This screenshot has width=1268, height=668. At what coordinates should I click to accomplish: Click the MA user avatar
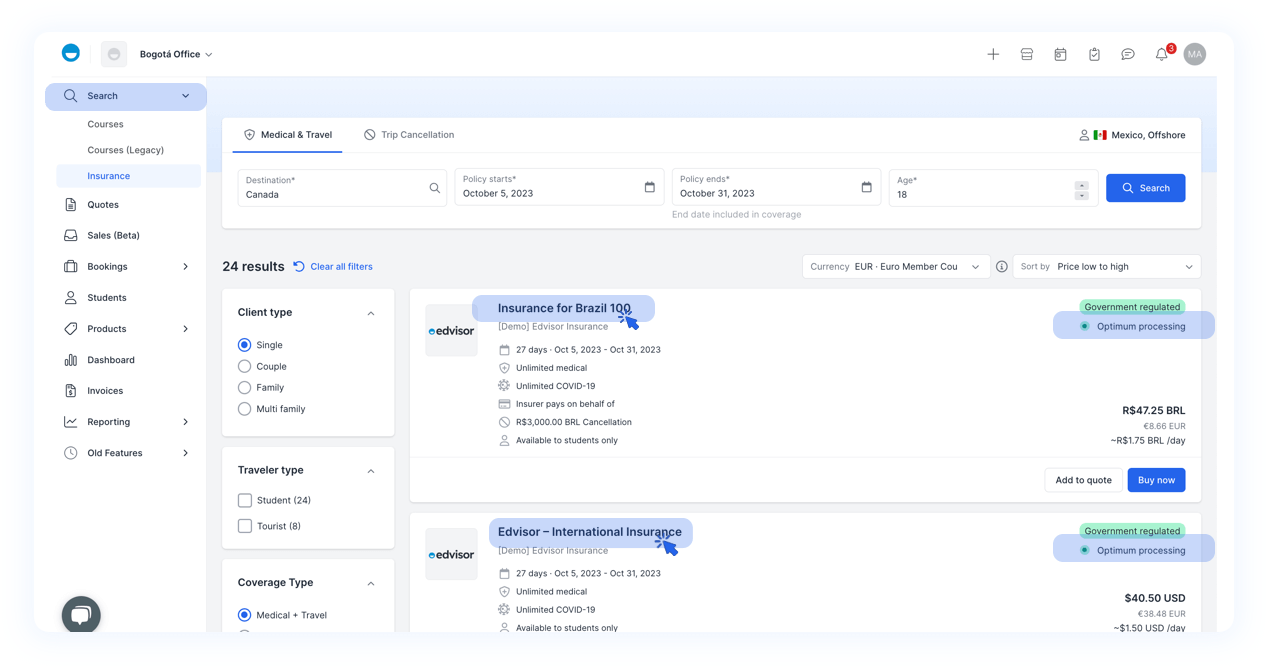click(x=1194, y=54)
